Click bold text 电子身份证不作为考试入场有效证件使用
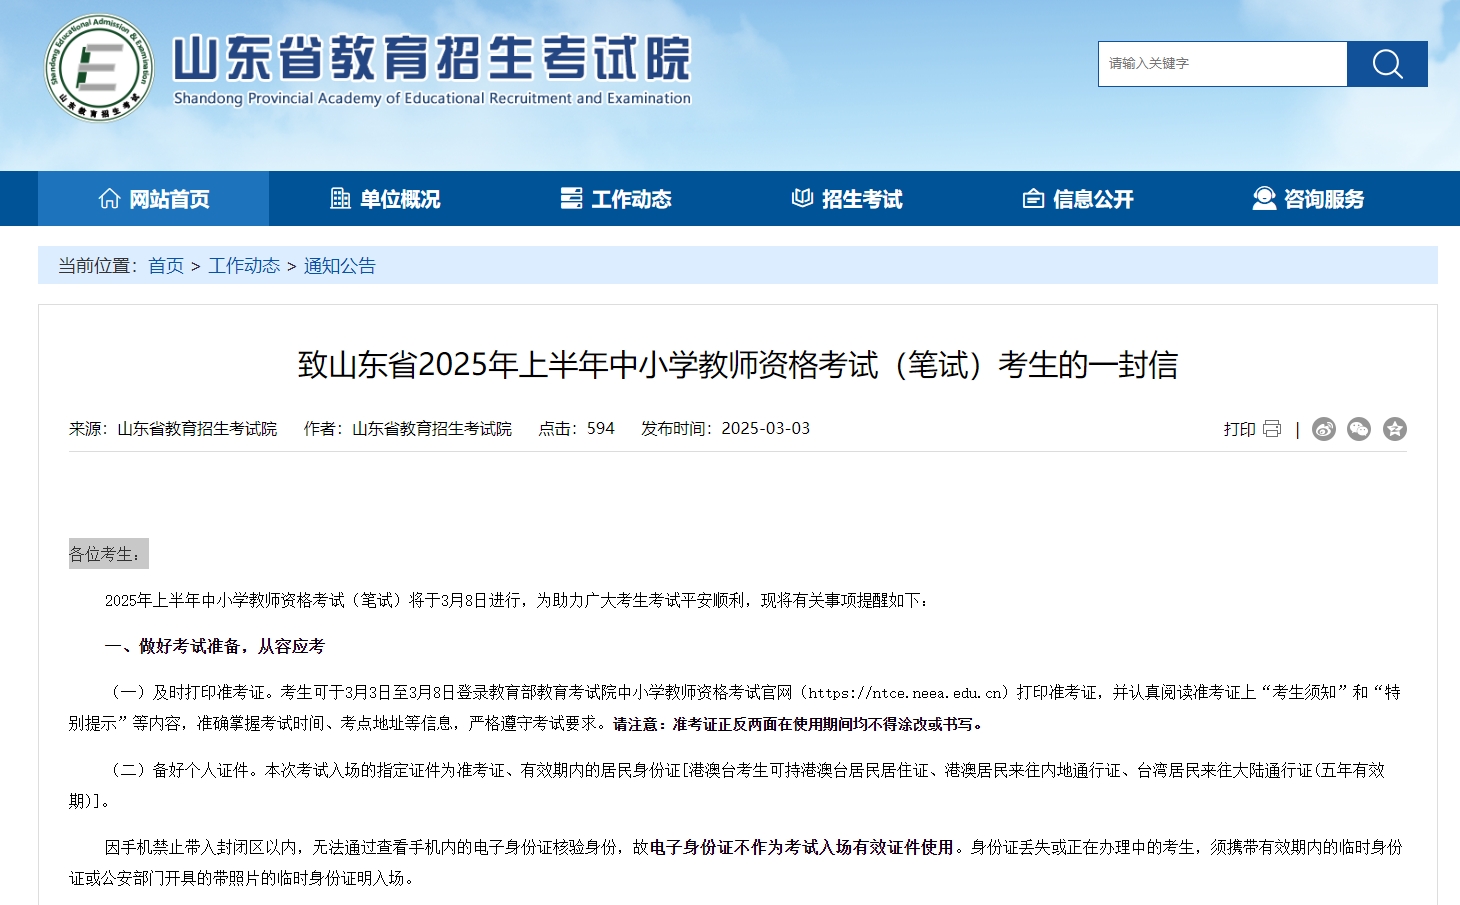The image size is (1460, 905). pos(801,847)
